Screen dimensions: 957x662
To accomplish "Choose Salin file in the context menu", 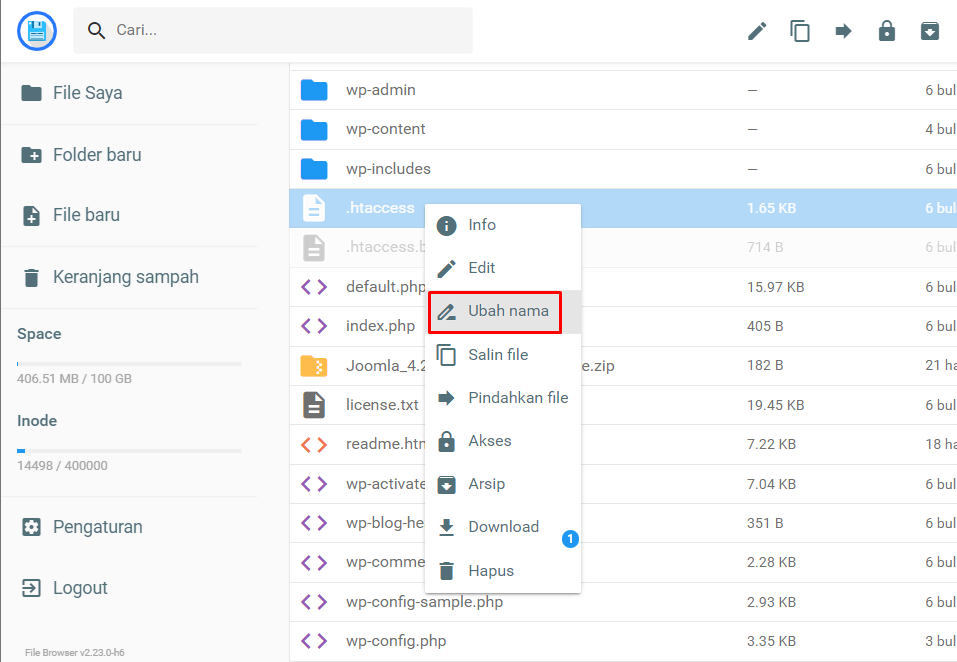I will tap(497, 355).
